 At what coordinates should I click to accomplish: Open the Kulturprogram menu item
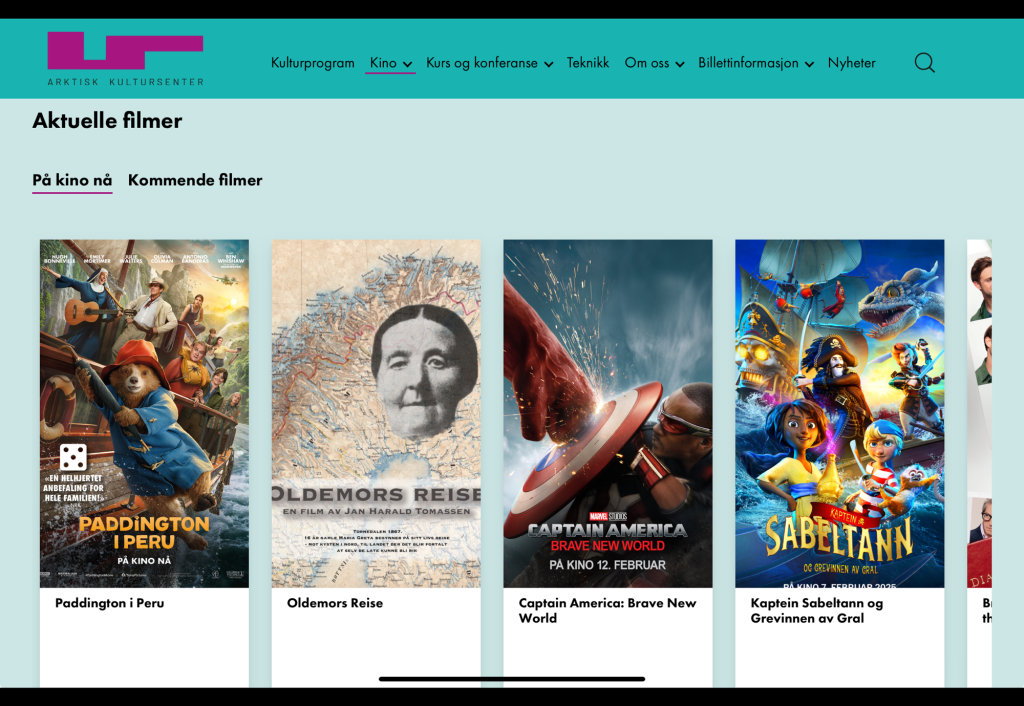[312, 63]
